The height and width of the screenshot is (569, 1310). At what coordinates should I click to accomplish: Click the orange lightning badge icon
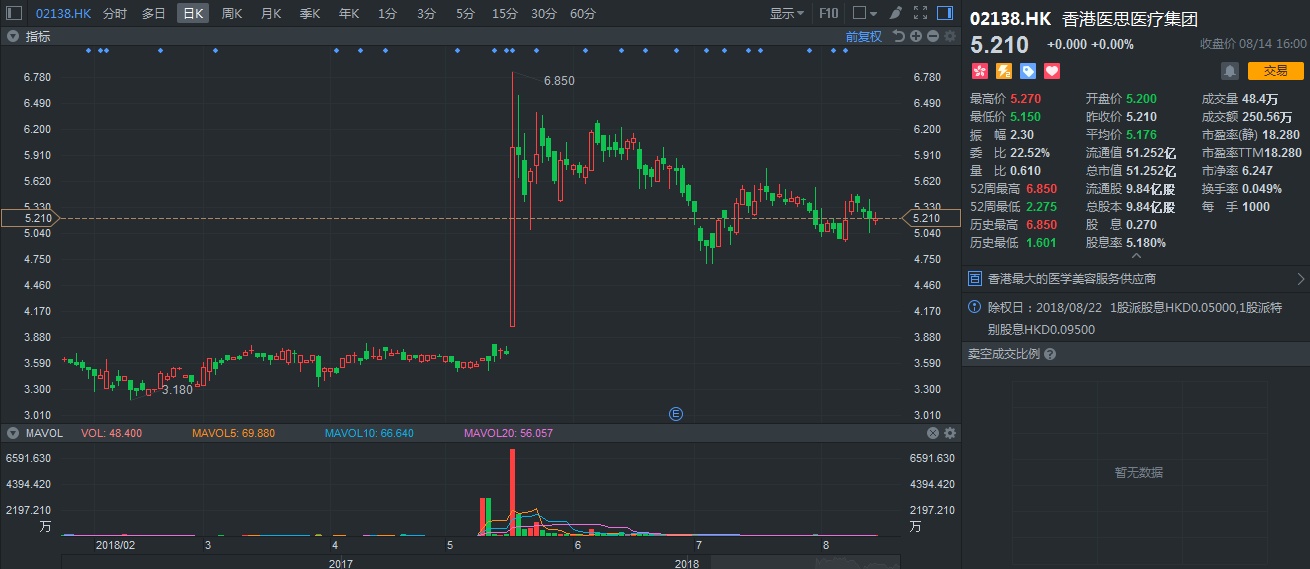1003,71
